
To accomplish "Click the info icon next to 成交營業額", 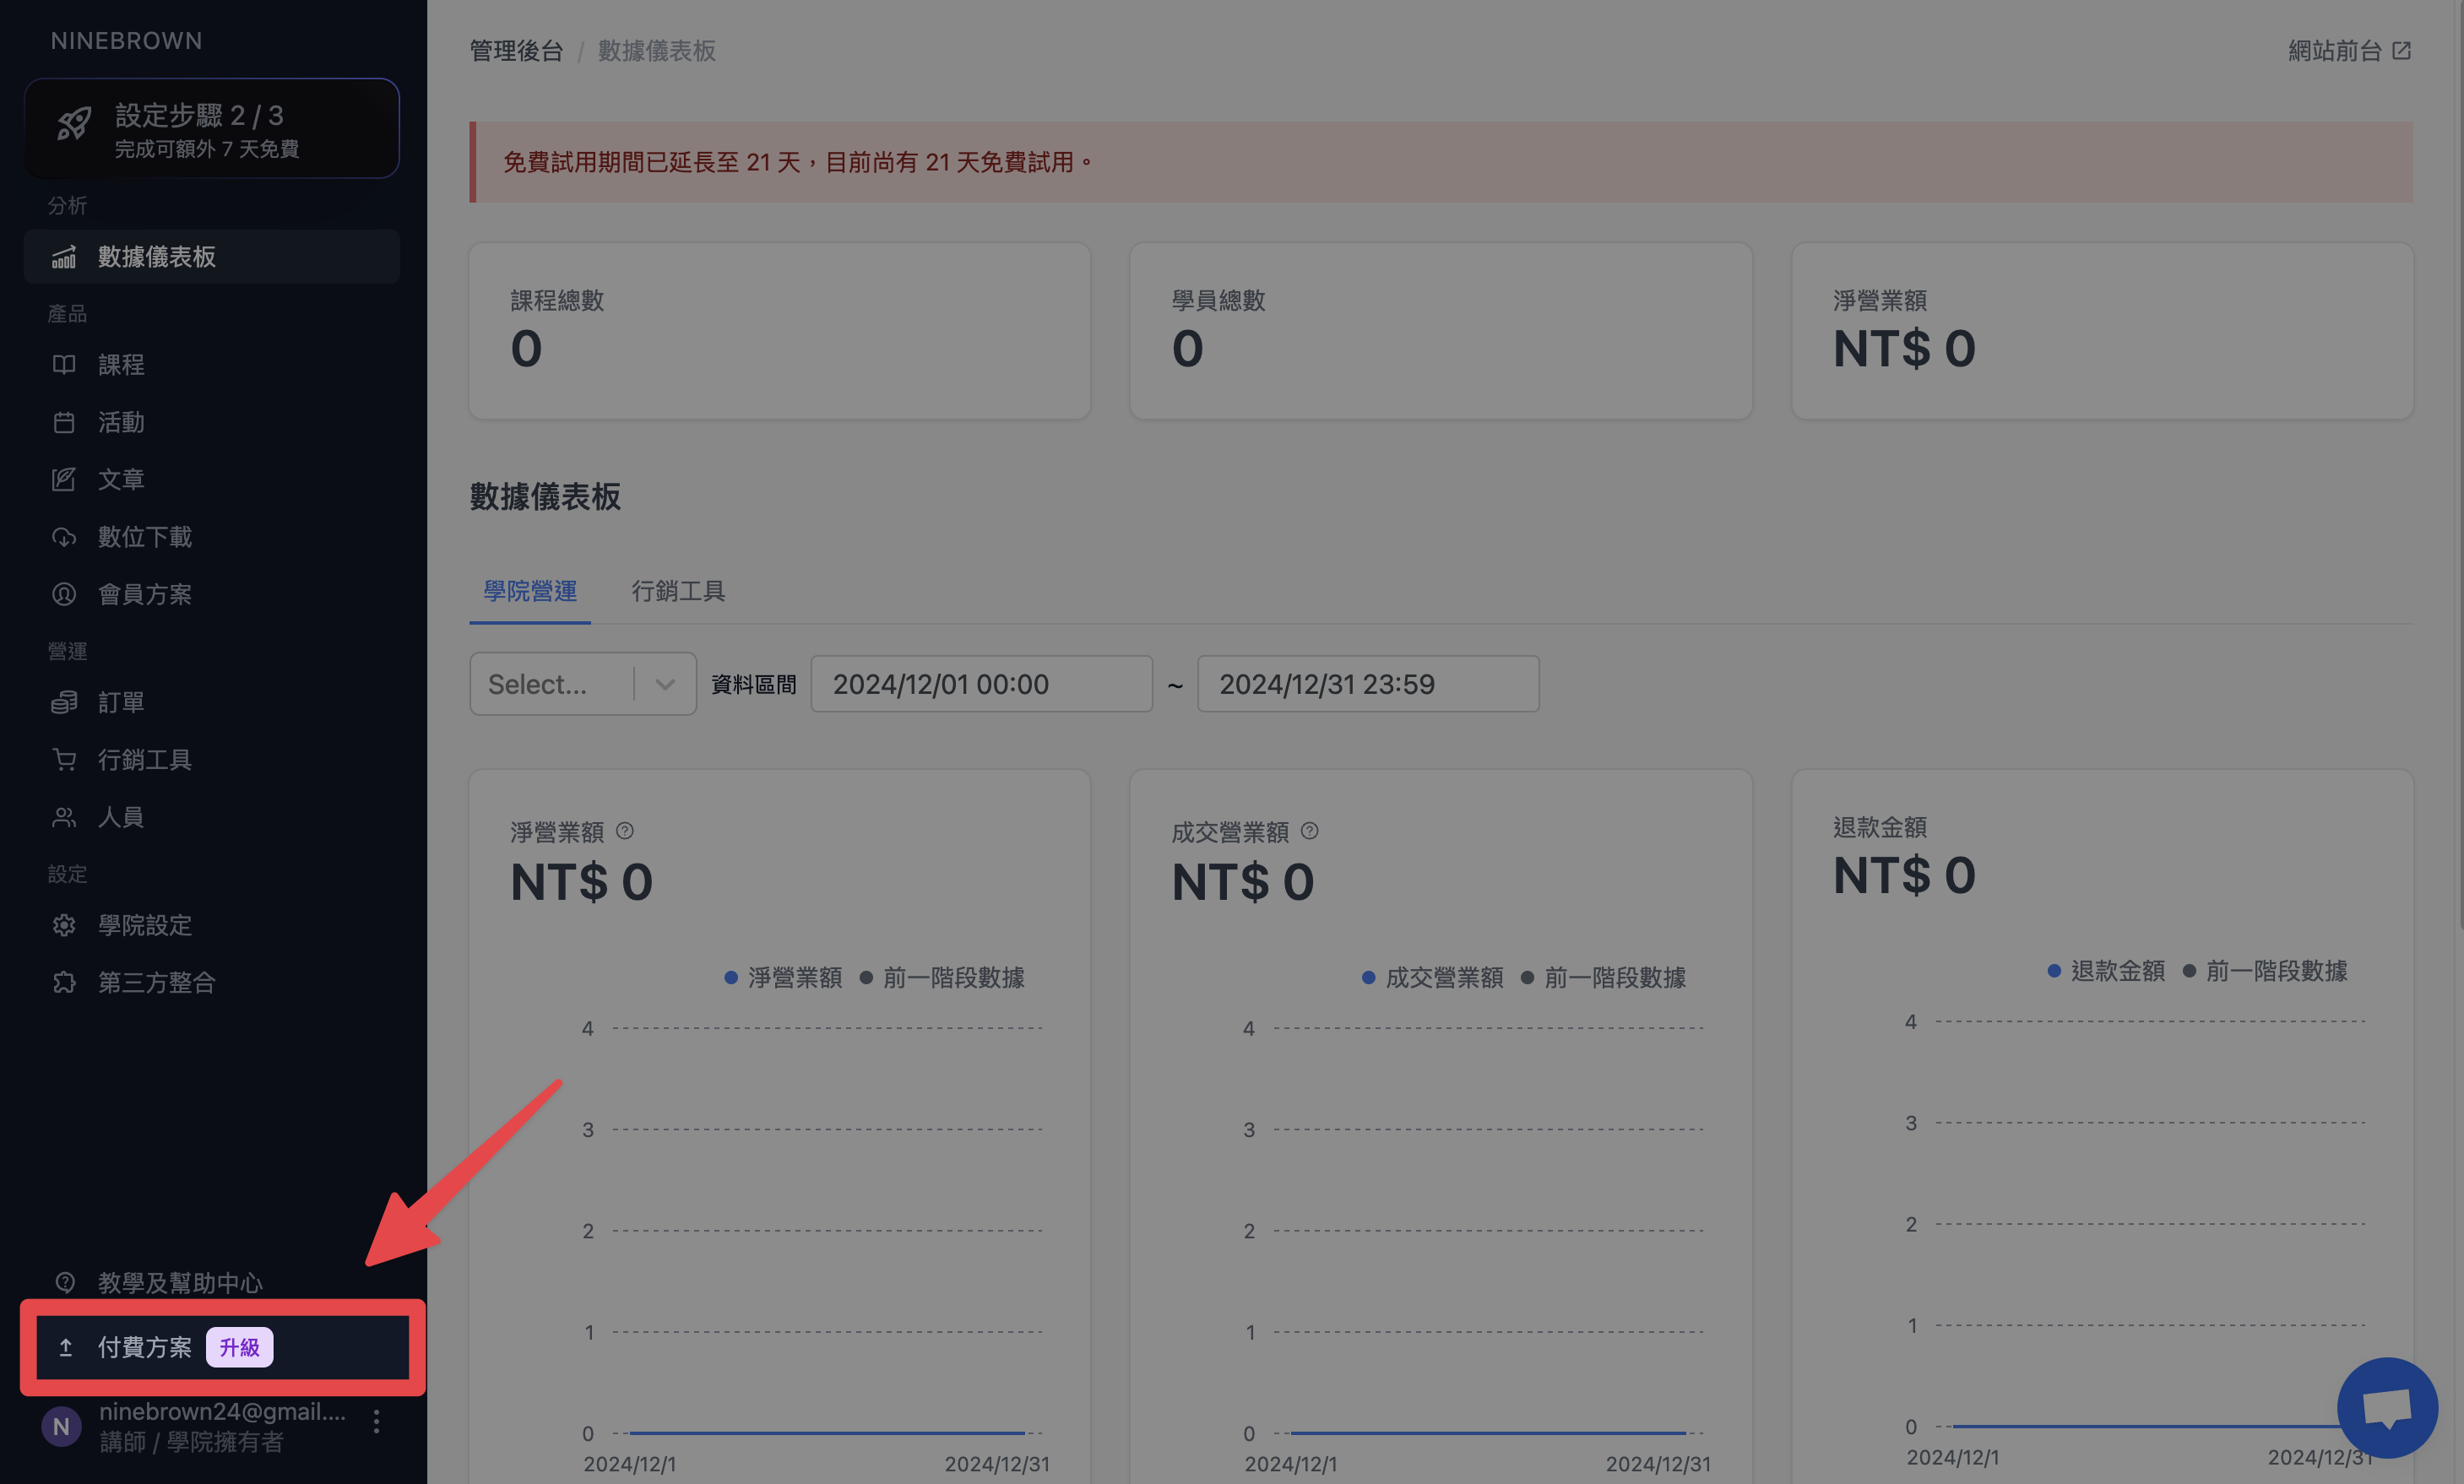I will [1310, 831].
